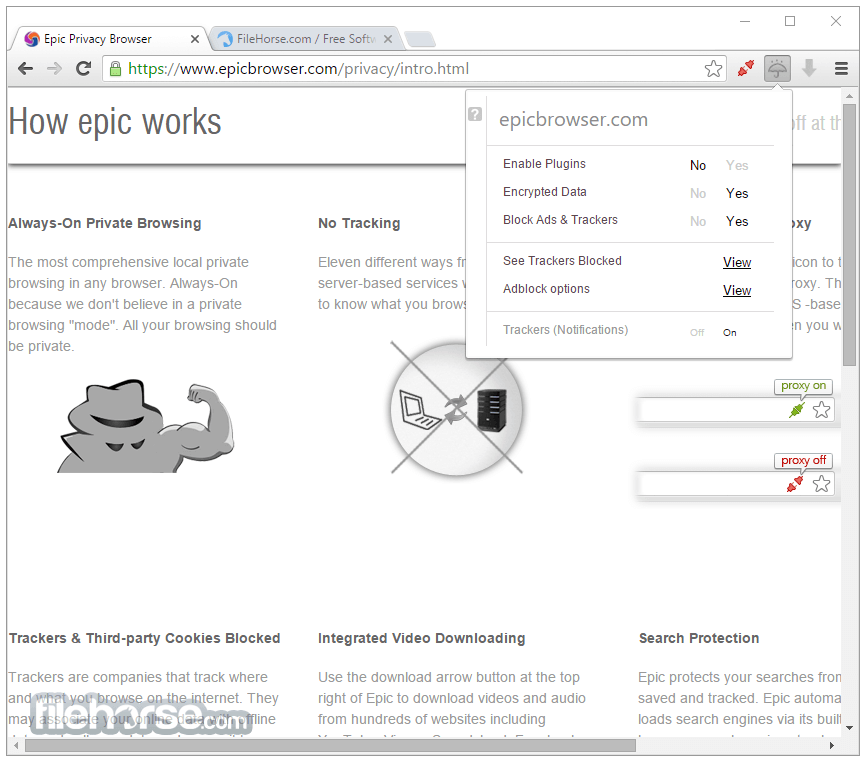Switch to the Epic Privacy Browser tab
867x765 pixels.
108,39
